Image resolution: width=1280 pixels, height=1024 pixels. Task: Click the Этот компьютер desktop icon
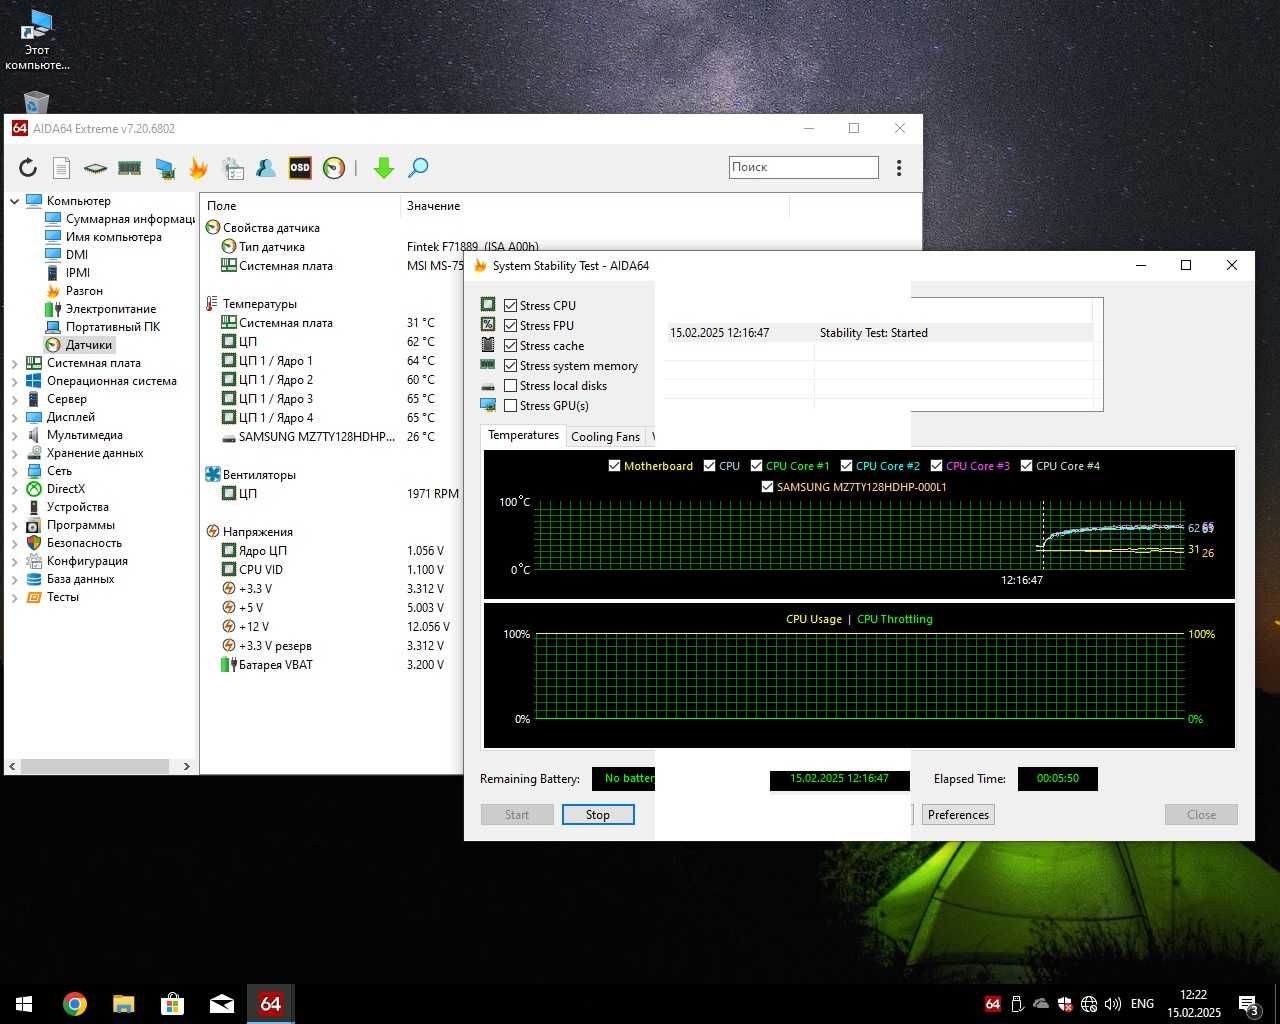(x=37, y=40)
